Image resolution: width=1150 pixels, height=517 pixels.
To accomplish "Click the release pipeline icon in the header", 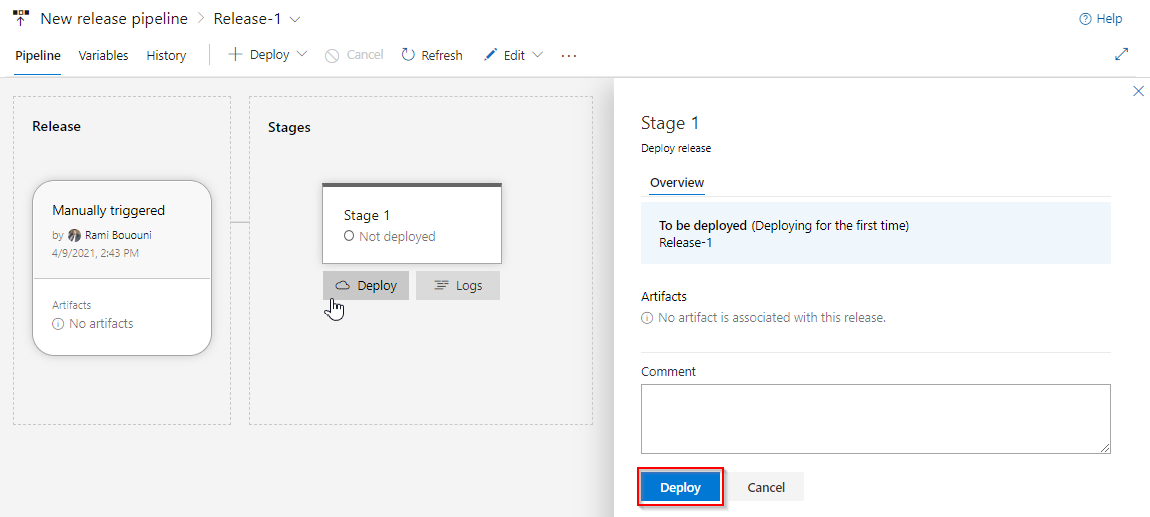I will click(x=21, y=19).
